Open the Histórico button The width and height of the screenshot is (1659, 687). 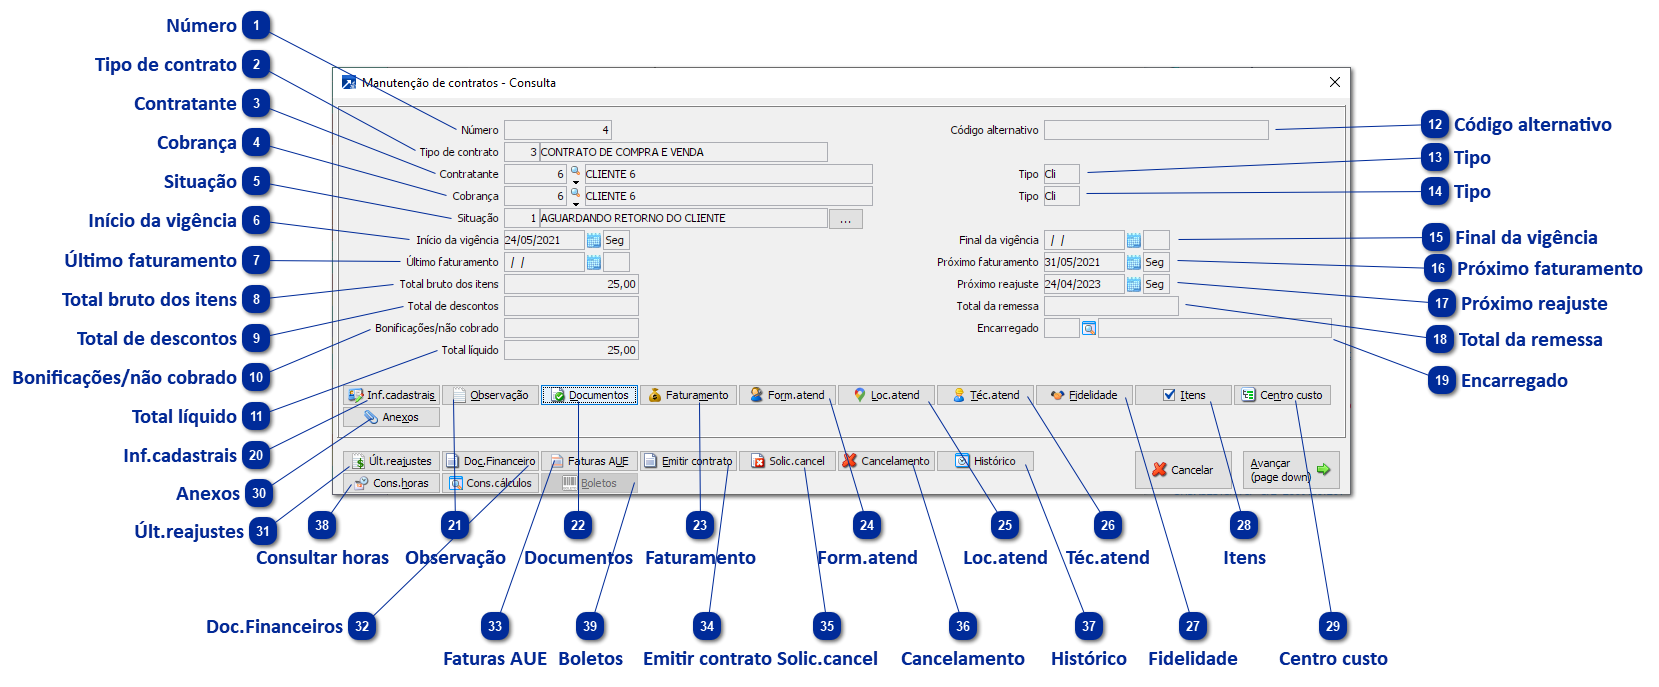(985, 461)
